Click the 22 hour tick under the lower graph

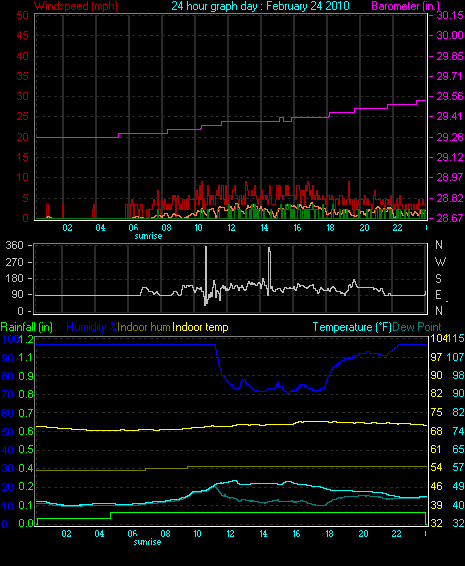[396, 534]
